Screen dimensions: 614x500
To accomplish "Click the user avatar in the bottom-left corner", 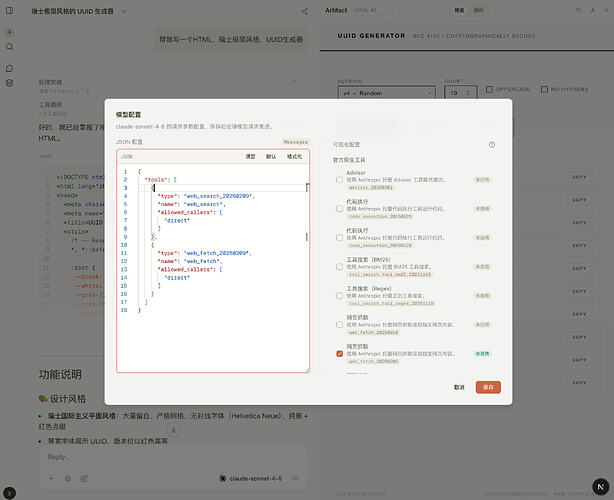I will pos(9,493).
